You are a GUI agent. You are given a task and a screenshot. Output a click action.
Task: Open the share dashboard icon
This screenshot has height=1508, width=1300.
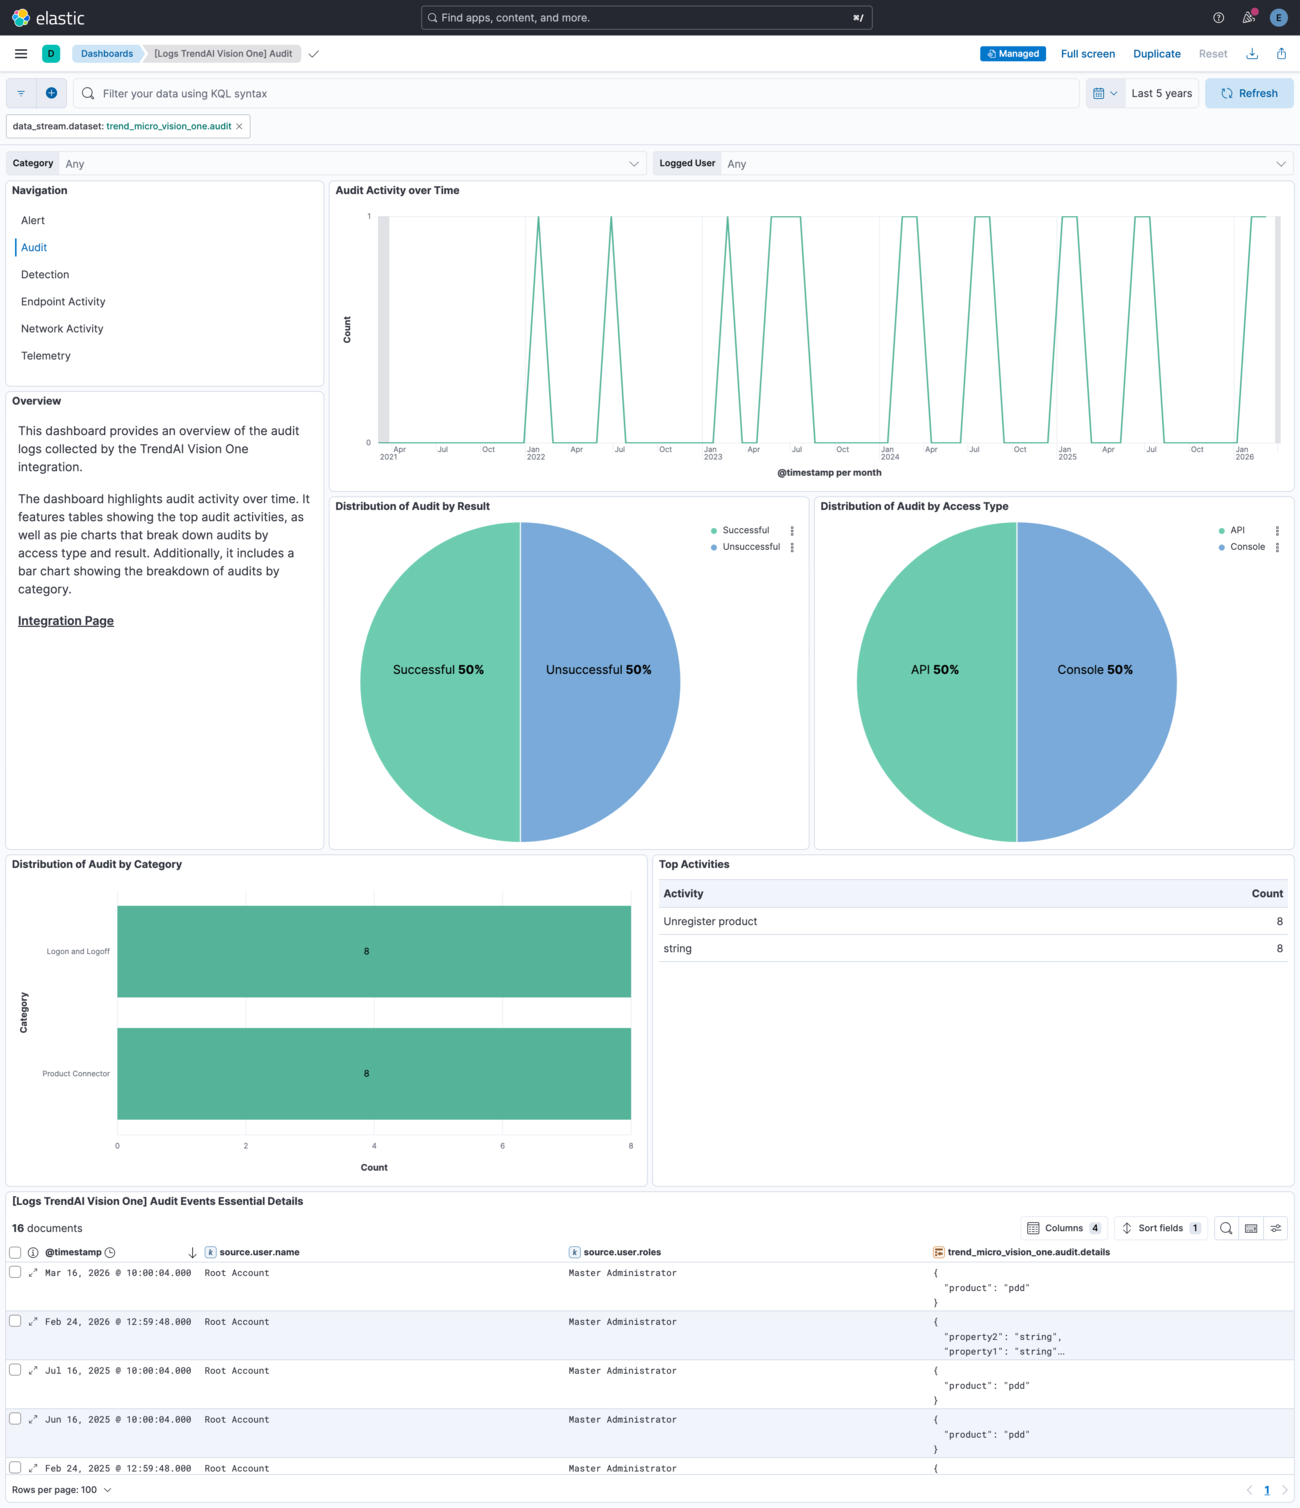(1281, 53)
